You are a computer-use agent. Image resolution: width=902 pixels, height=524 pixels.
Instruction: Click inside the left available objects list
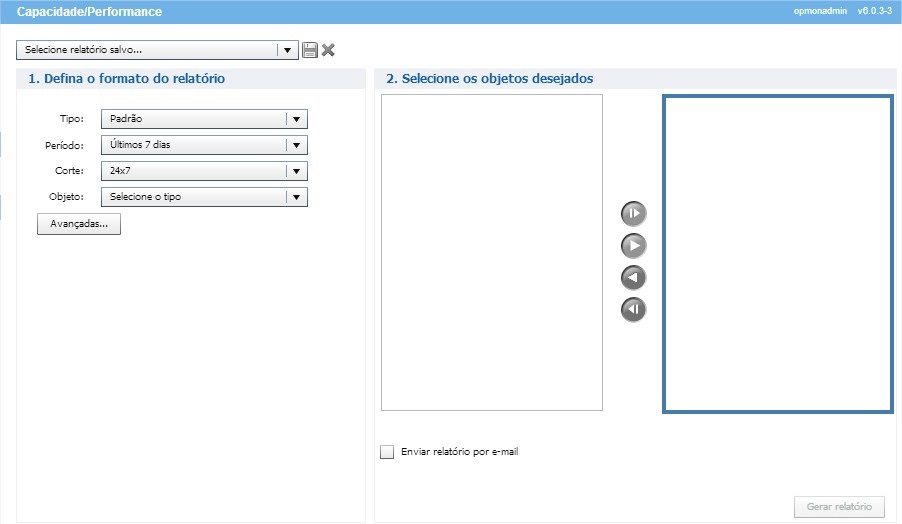[x=491, y=252]
